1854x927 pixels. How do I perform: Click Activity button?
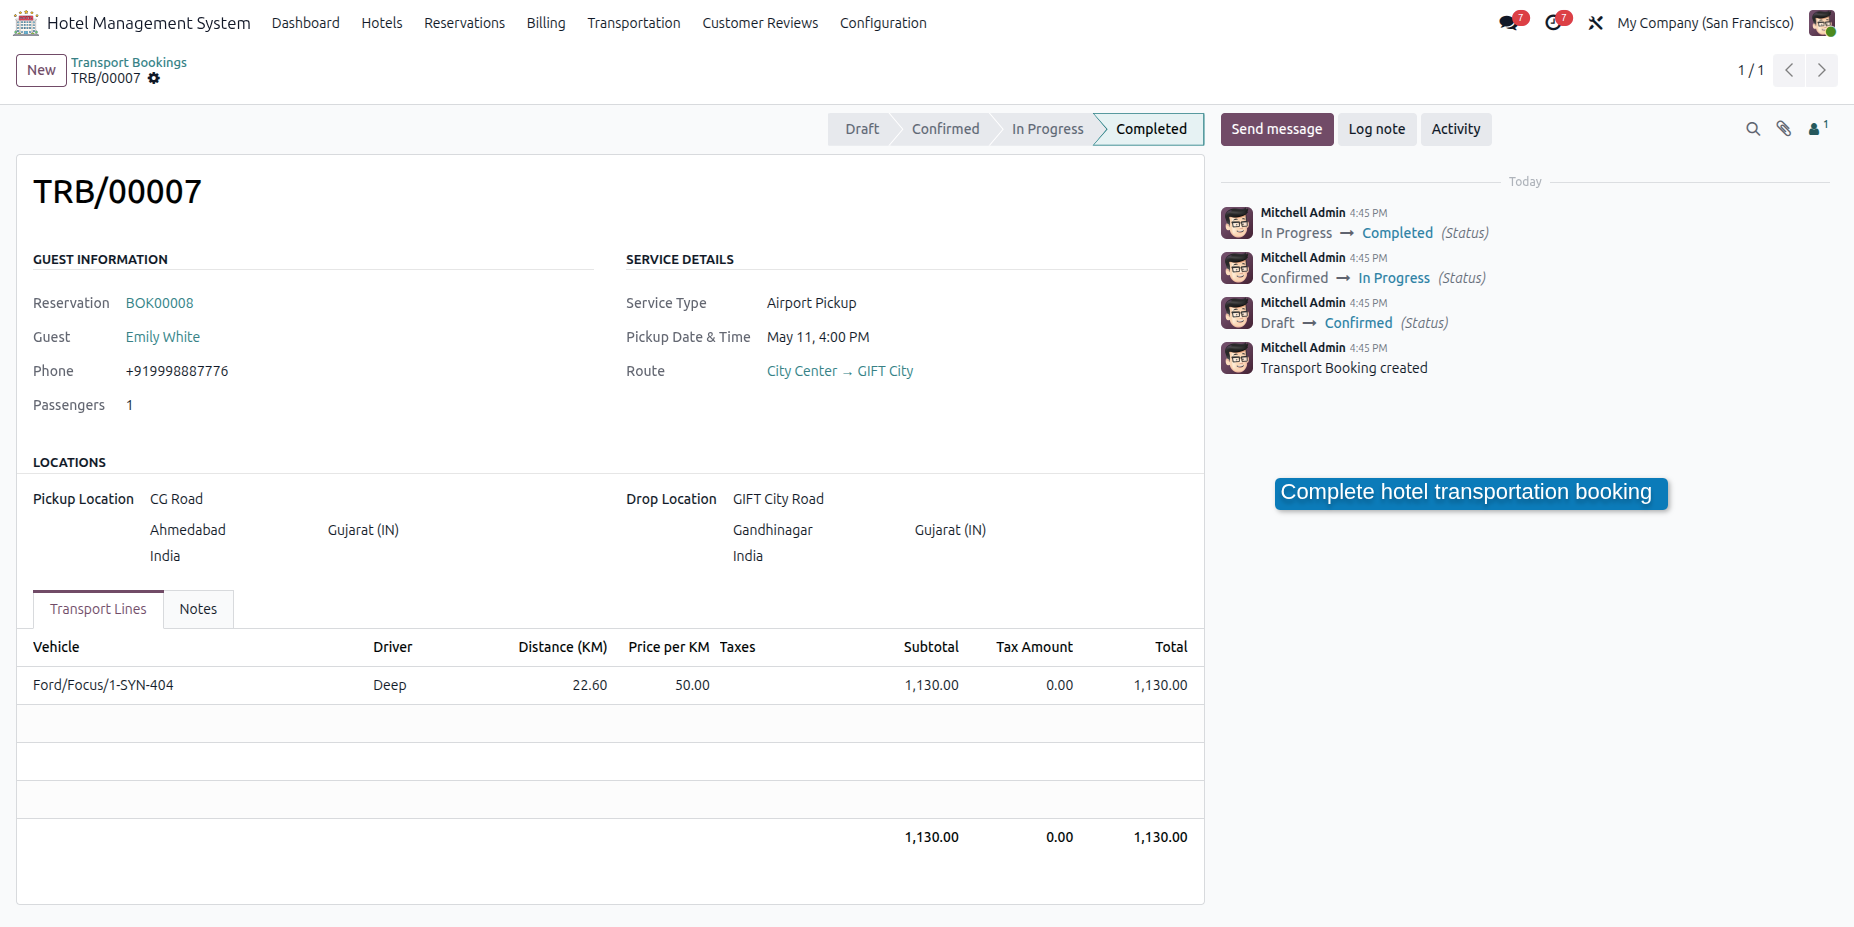(x=1456, y=129)
